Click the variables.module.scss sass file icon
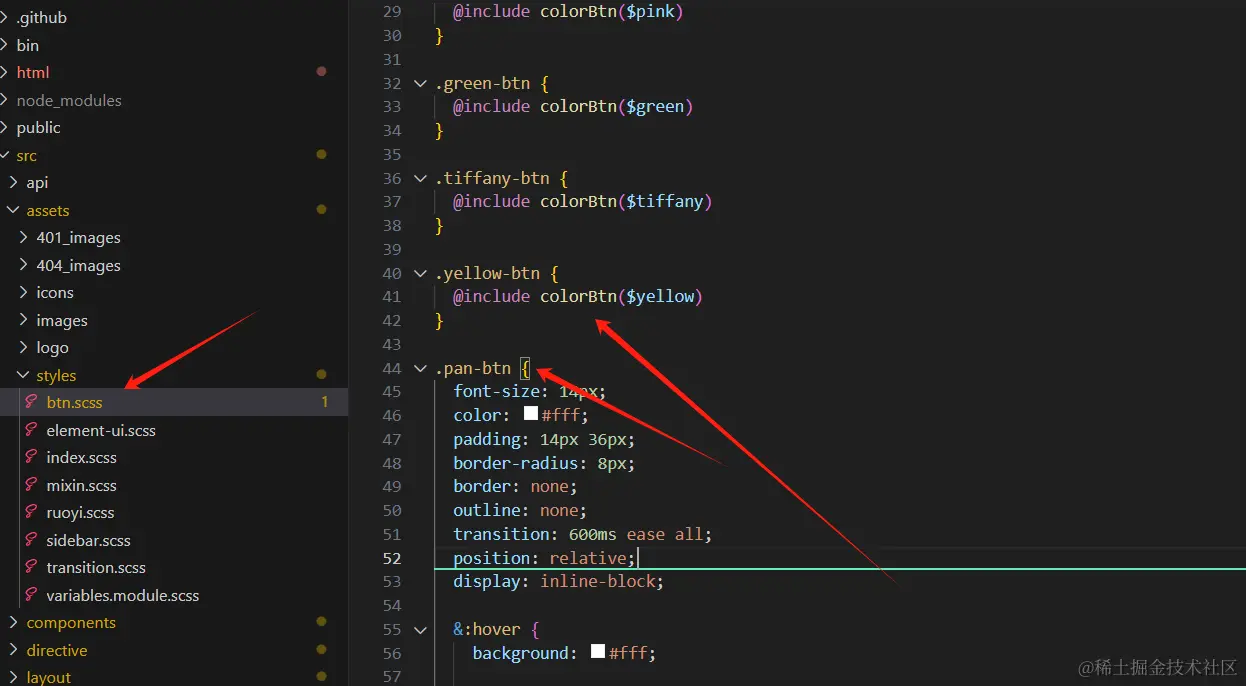The width and height of the screenshot is (1246, 686). [x=31, y=595]
